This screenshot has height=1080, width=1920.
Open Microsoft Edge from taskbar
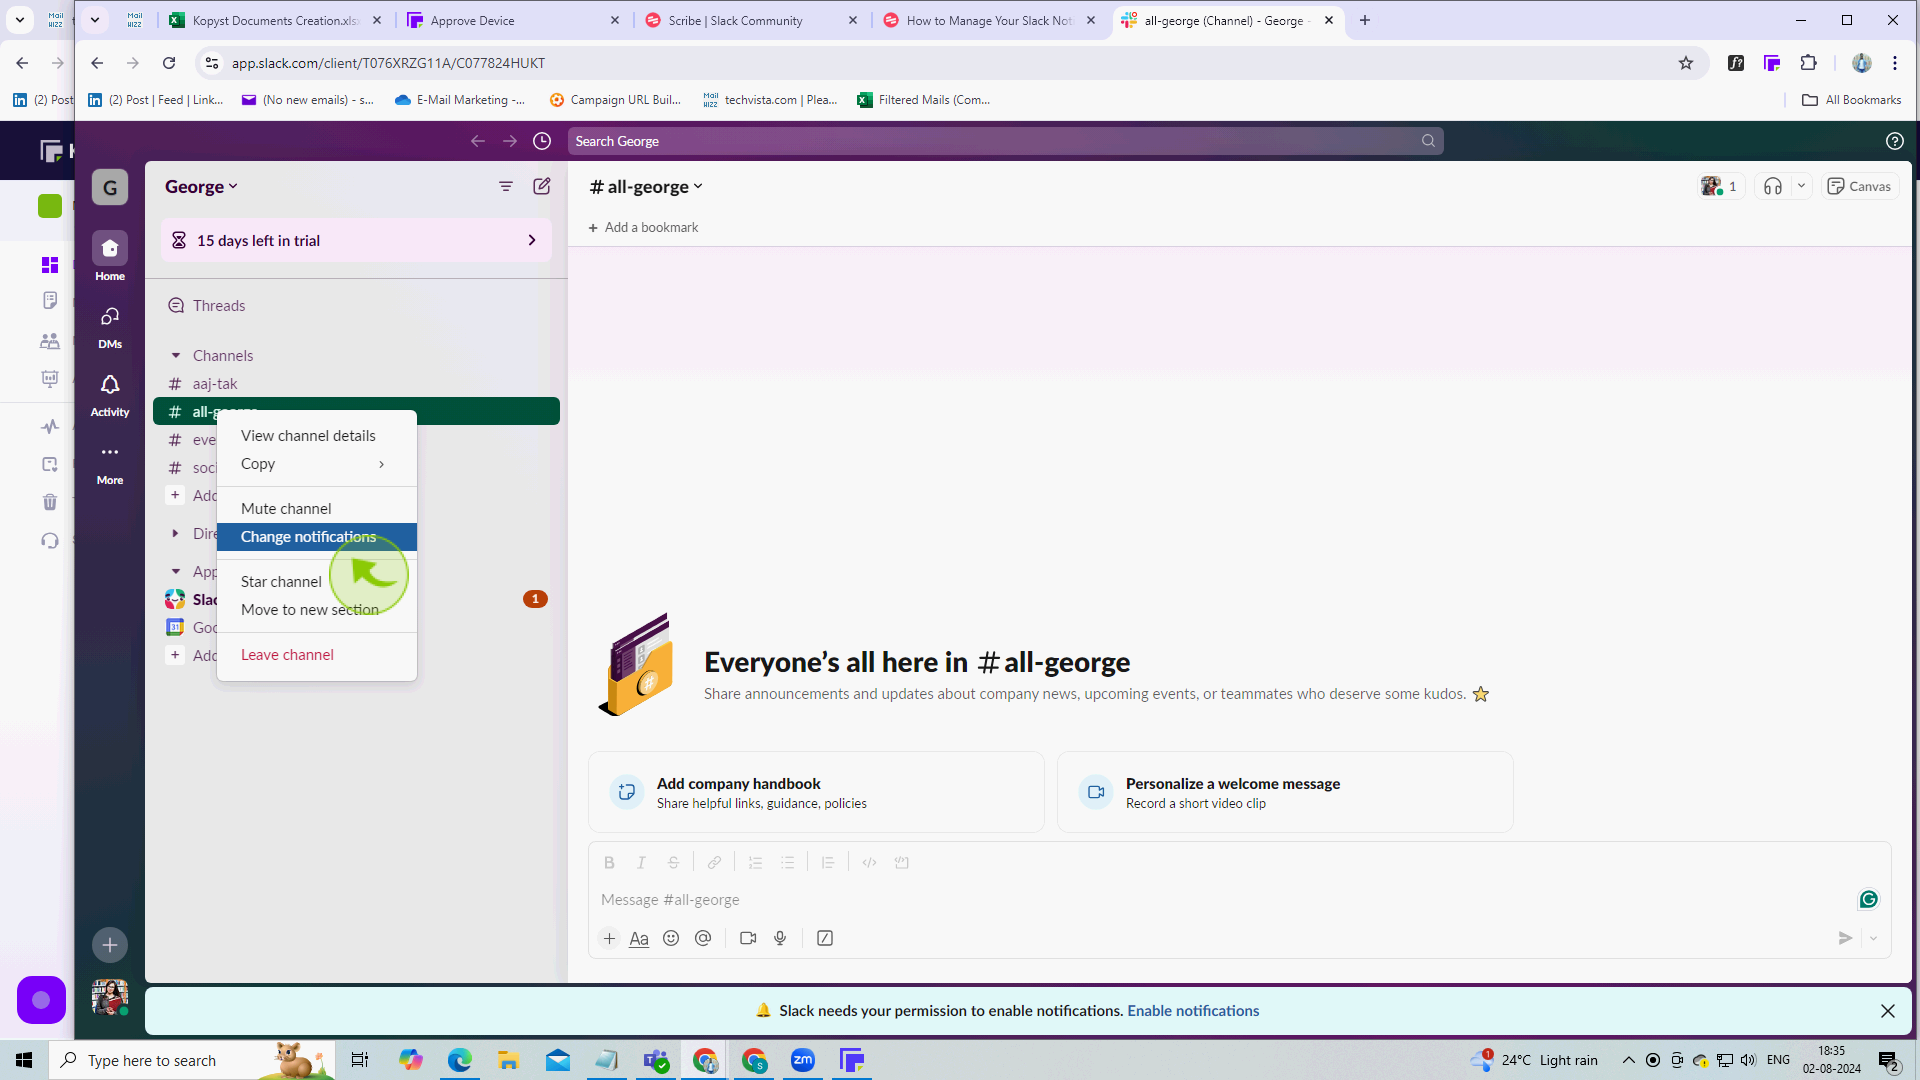click(x=459, y=1060)
